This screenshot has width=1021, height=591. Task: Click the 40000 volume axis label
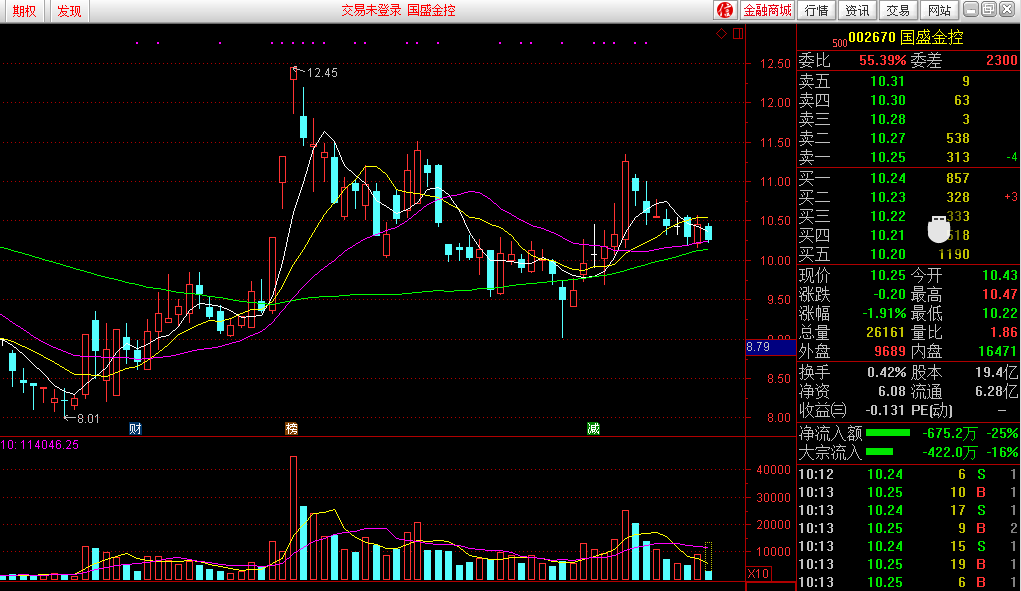point(774,470)
